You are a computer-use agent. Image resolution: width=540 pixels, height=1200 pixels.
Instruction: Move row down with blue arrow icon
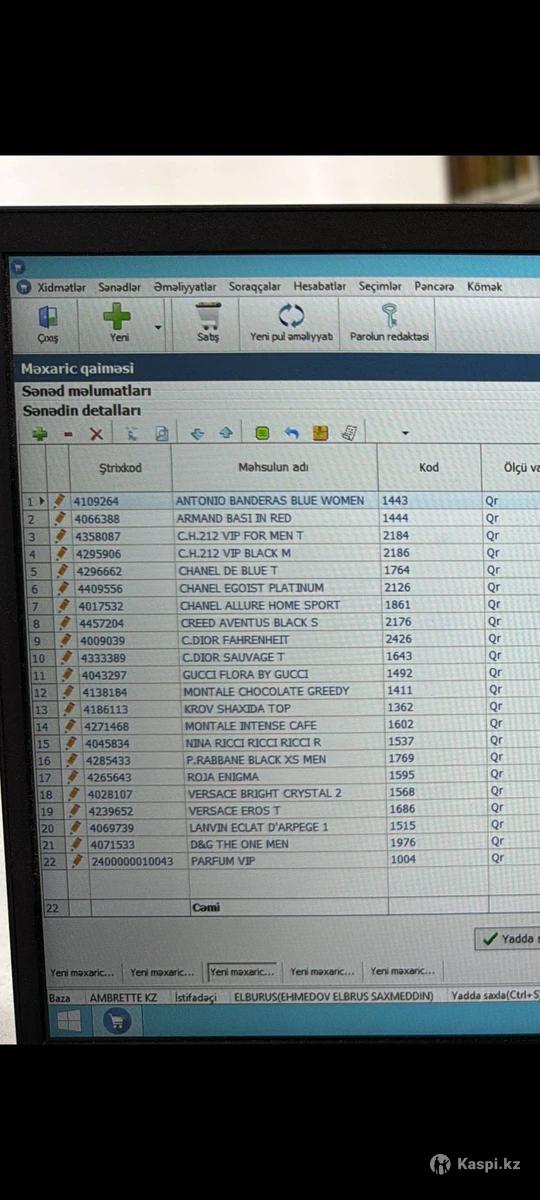click(x=197, y=433)
